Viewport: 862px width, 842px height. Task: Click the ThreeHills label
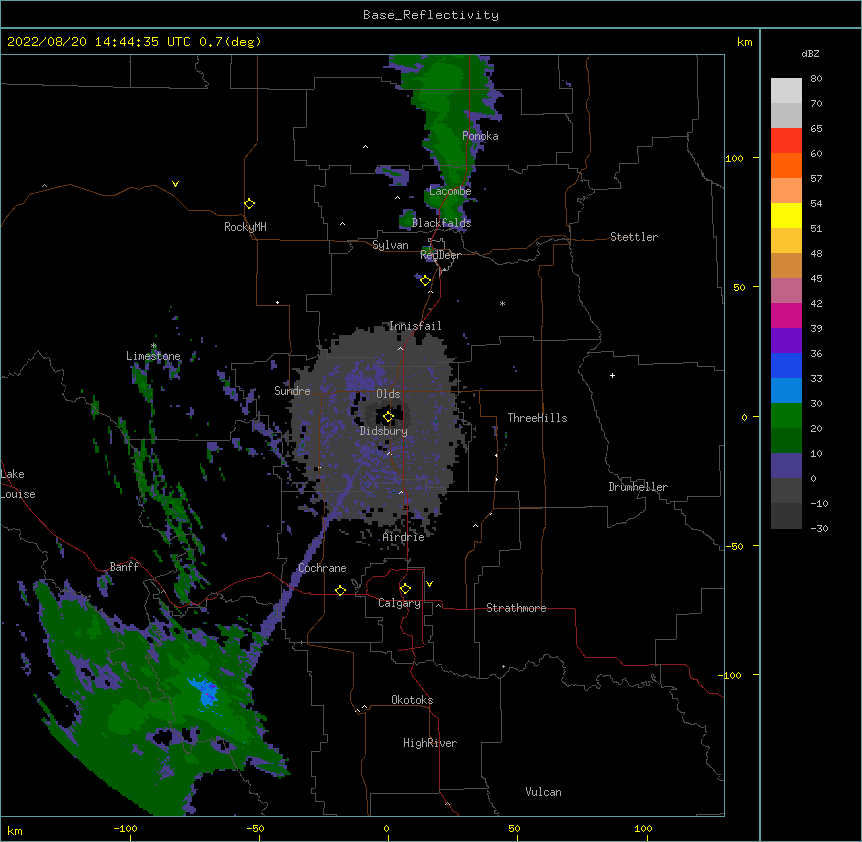click(x=537, y=418)
